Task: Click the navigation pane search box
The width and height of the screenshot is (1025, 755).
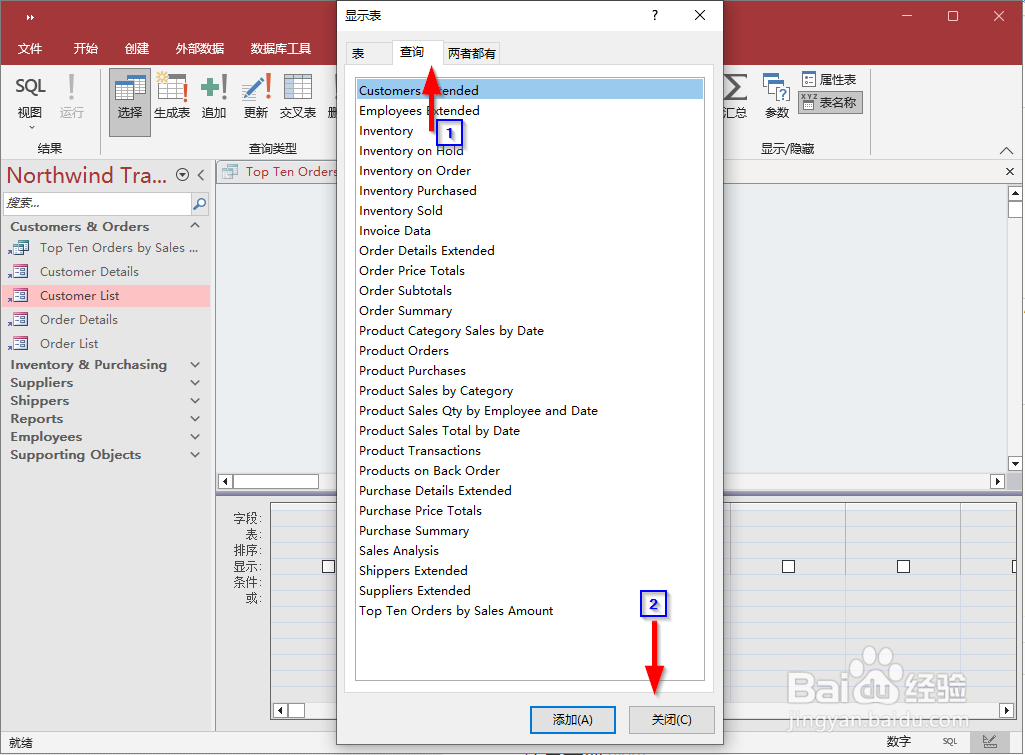Action: [97, 203]
